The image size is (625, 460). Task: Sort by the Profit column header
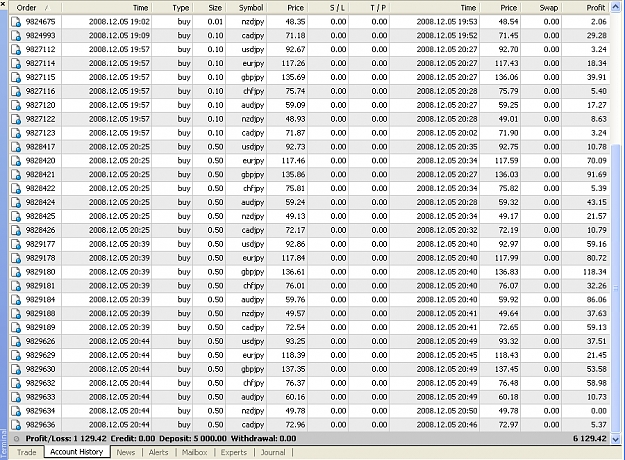[586, 8]
